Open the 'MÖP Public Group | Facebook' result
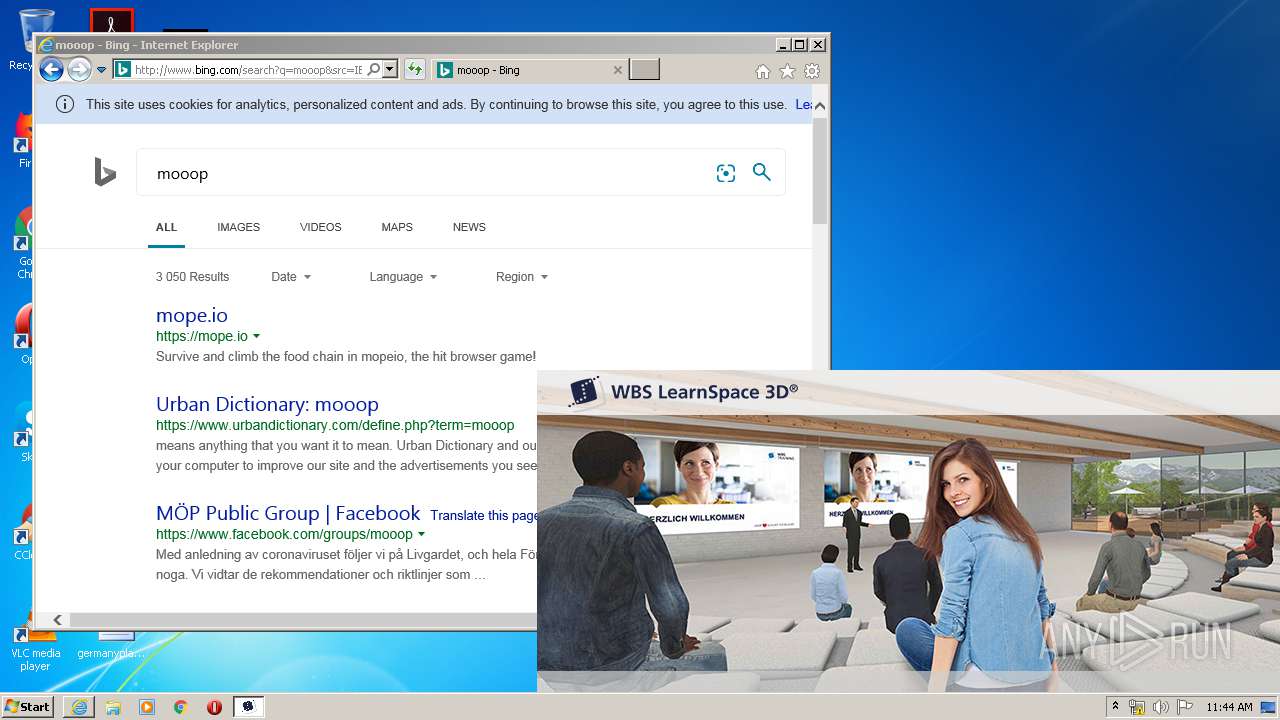This screenshot has width=1280, height=720. (288, 513)
